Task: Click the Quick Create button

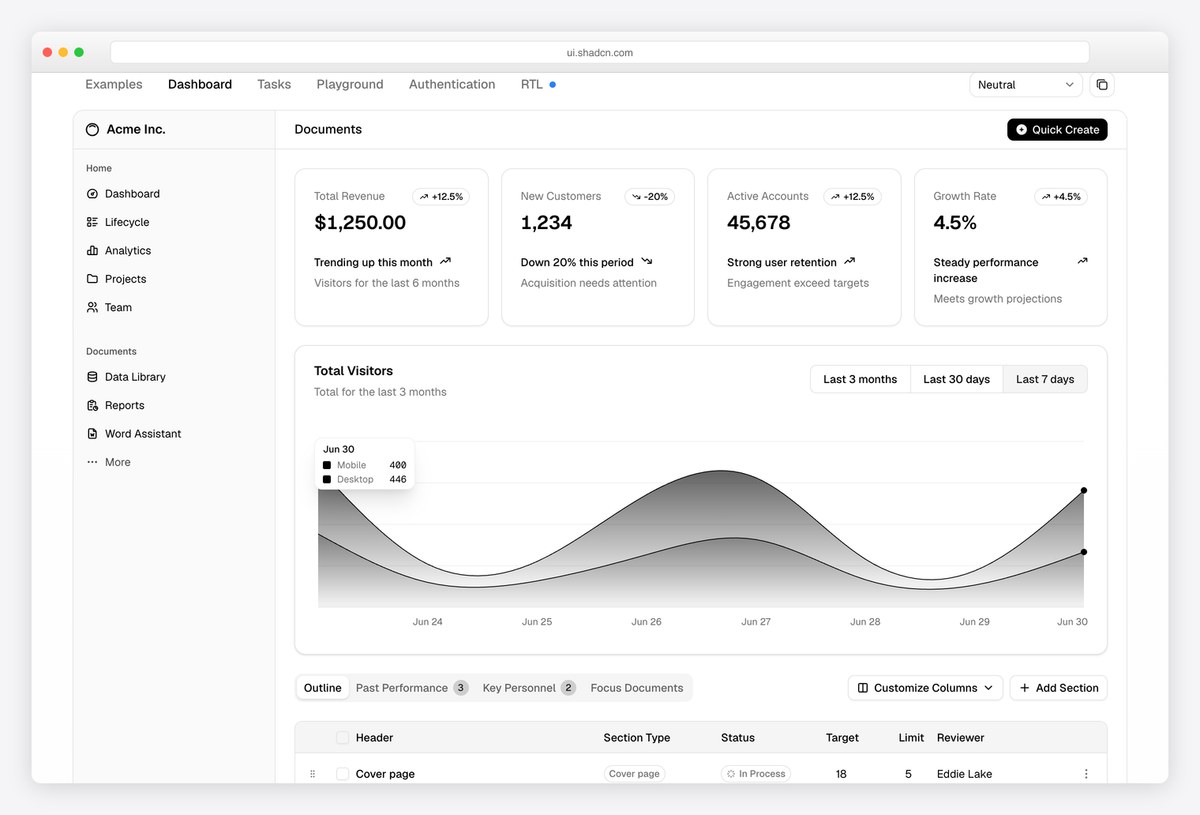Action: [1057, 130]
